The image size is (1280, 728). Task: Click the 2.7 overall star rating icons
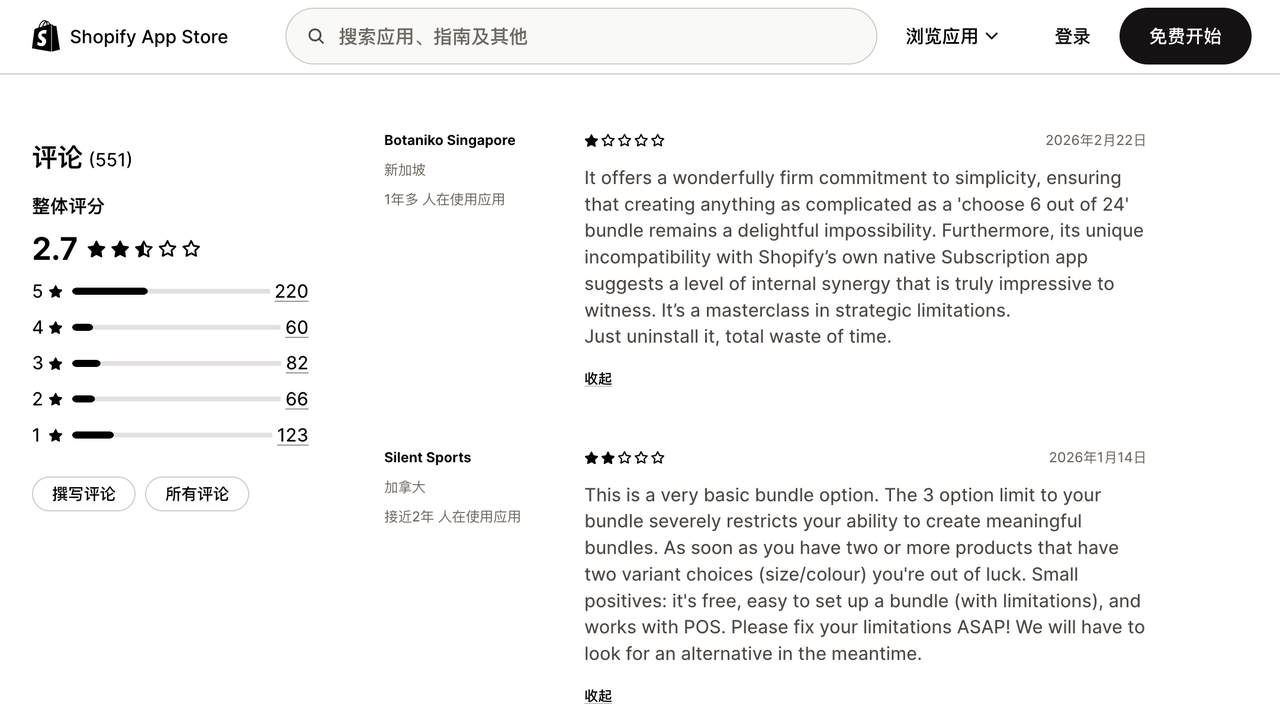(144, 249)
